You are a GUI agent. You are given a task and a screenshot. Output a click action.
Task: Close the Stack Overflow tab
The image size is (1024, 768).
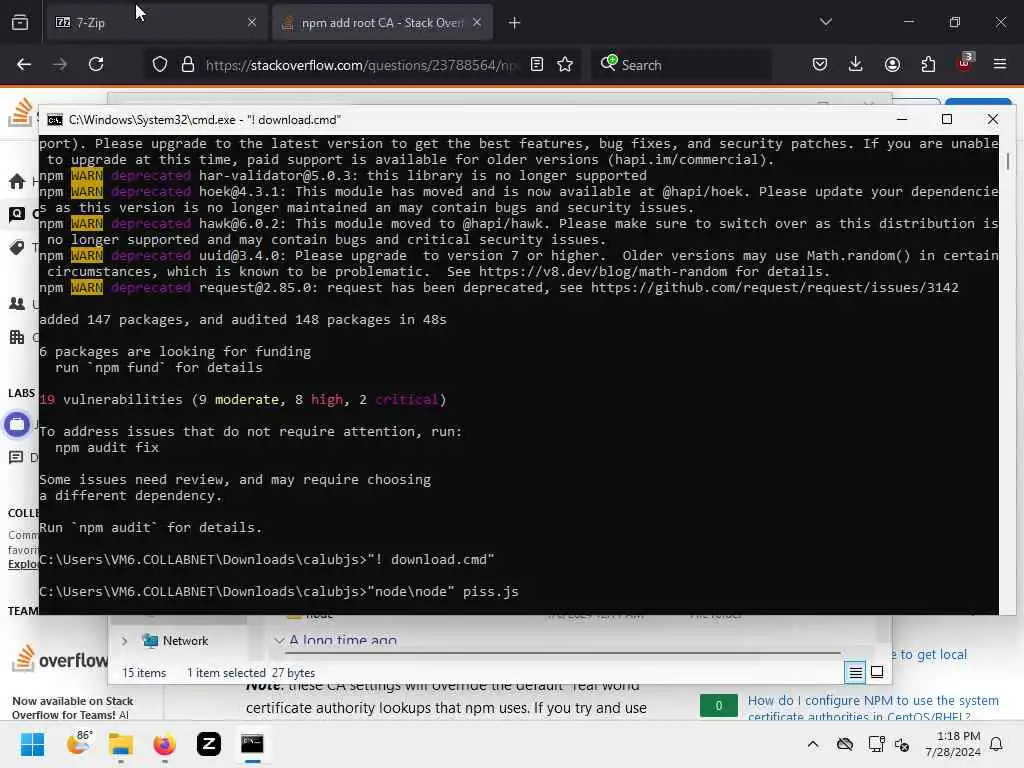pyautogui.click(x=477, y=23)
